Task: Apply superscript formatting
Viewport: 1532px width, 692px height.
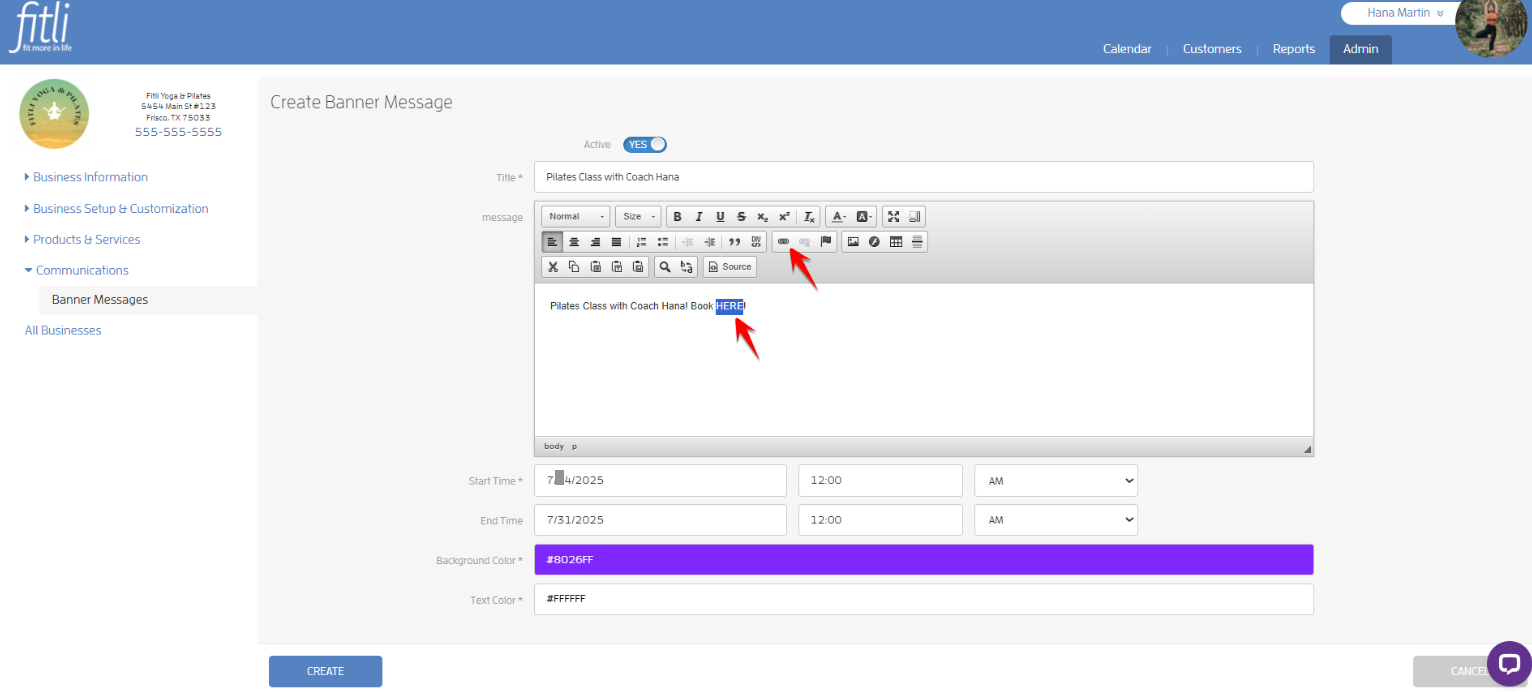Action: coord(785,216)
